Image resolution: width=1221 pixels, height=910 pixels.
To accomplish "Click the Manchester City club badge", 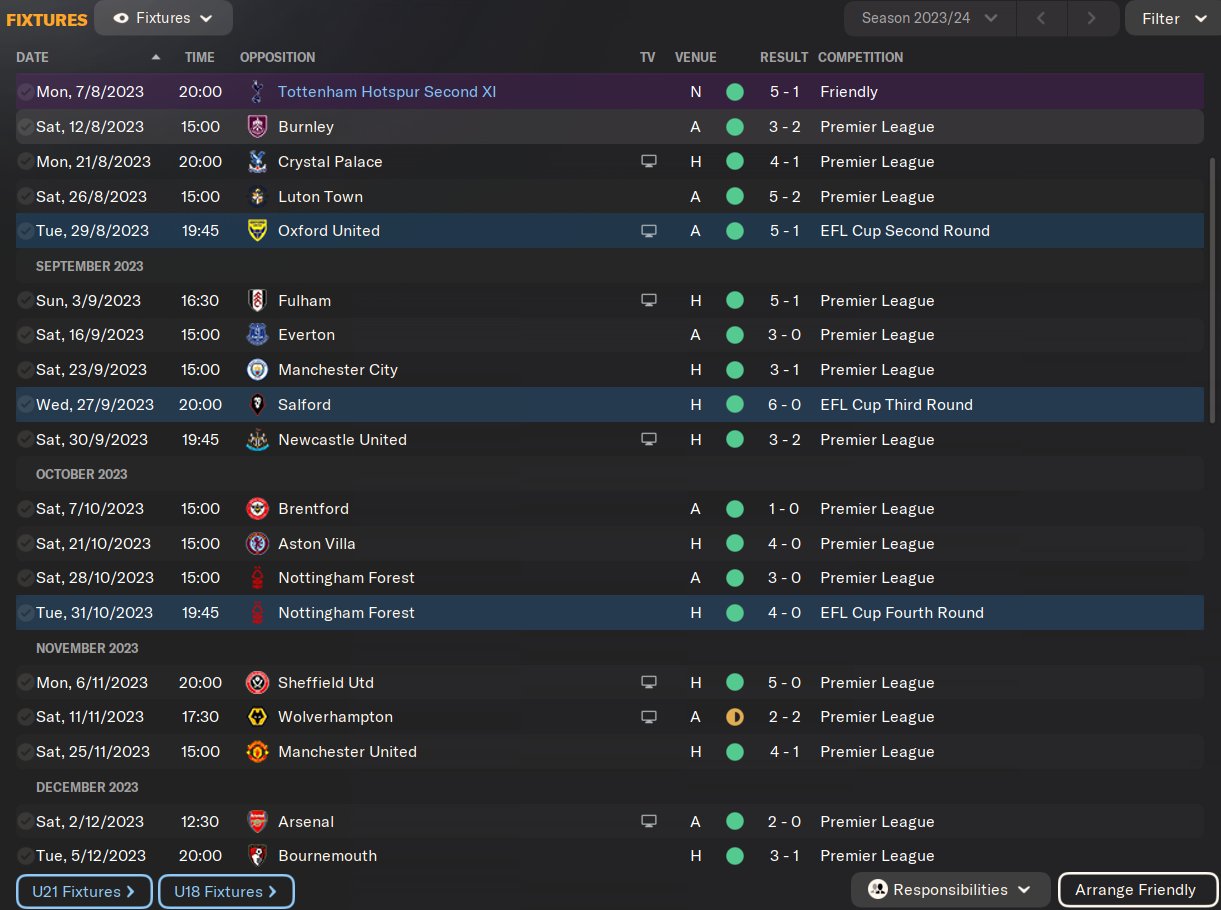I will tap(257, 370).
